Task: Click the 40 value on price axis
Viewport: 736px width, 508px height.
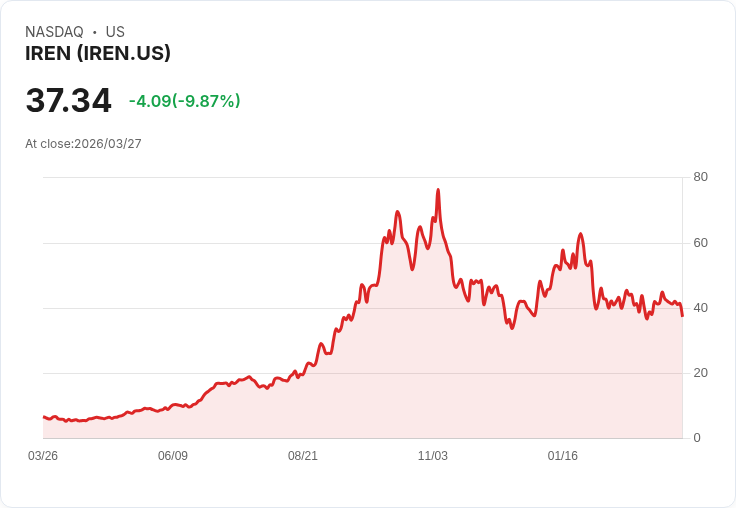Action: (x=700, y=308)
